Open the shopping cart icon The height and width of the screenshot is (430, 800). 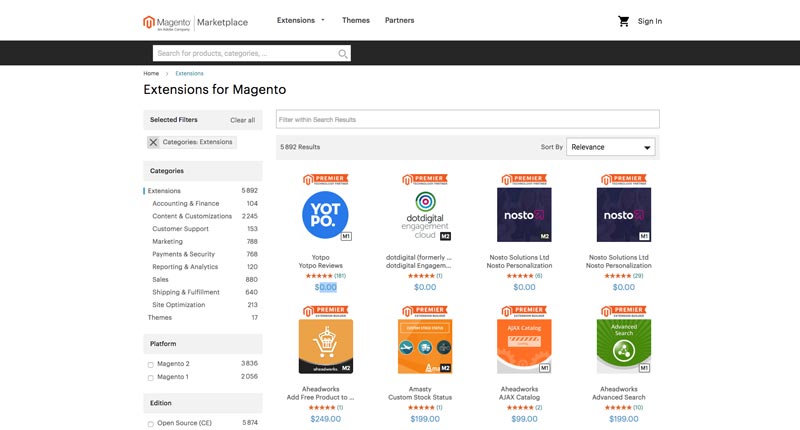[623, 21]
